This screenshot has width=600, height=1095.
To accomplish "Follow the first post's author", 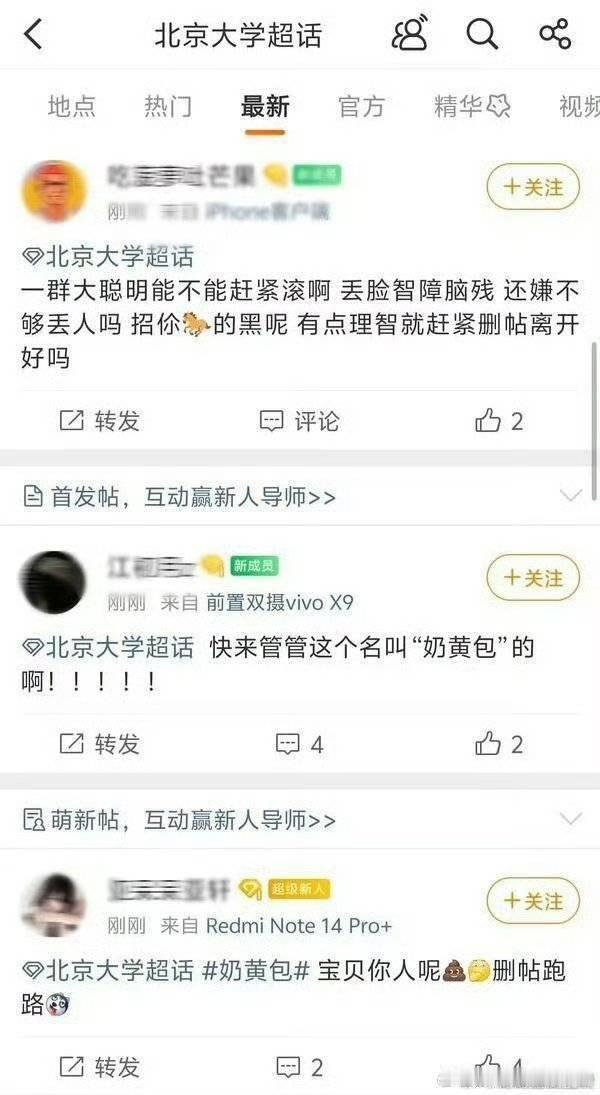I will [533, 187].
